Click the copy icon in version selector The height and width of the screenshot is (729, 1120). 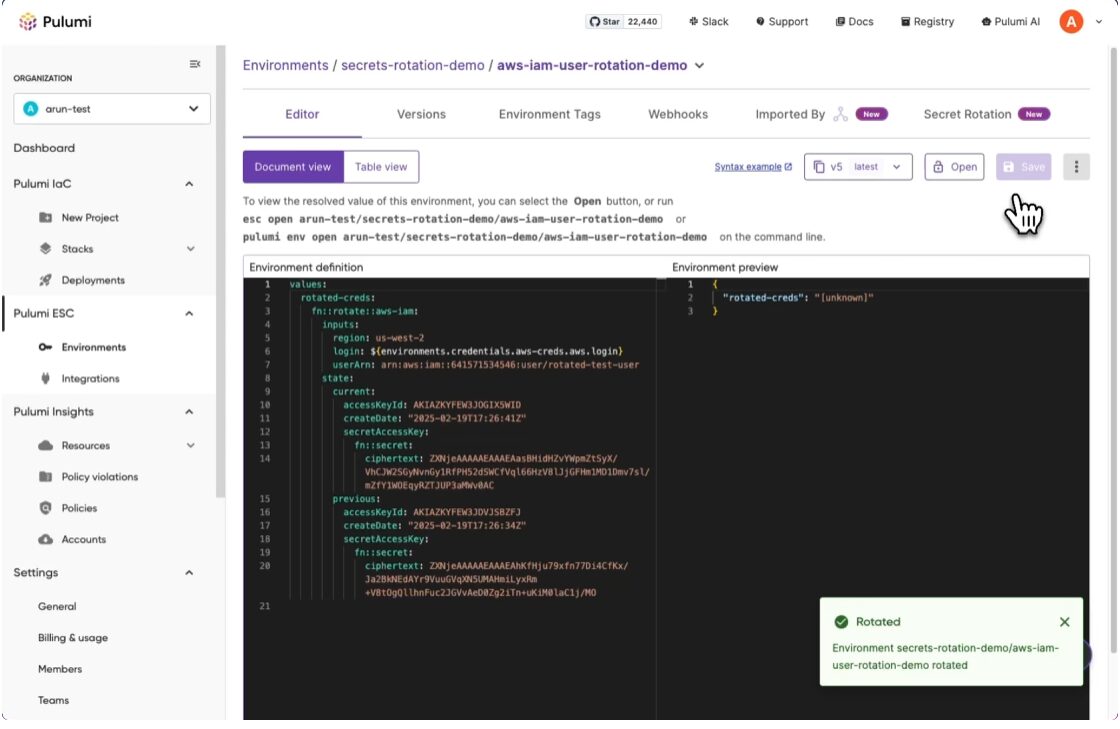point(819,166)
